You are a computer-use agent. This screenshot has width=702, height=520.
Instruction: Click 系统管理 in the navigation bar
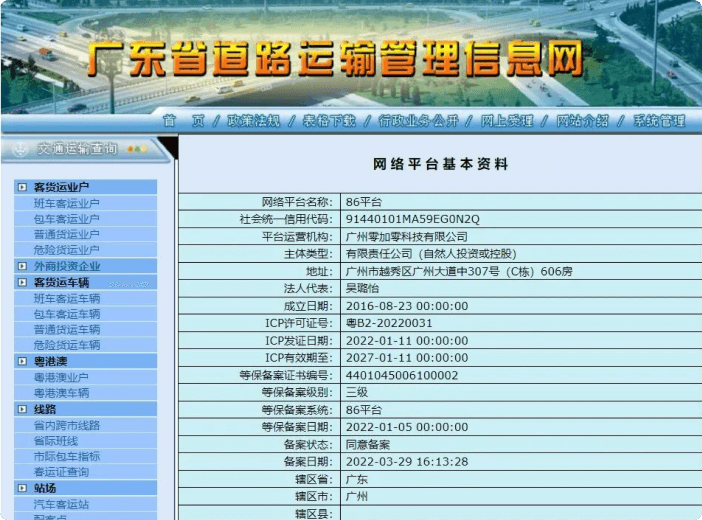point(659,121)
